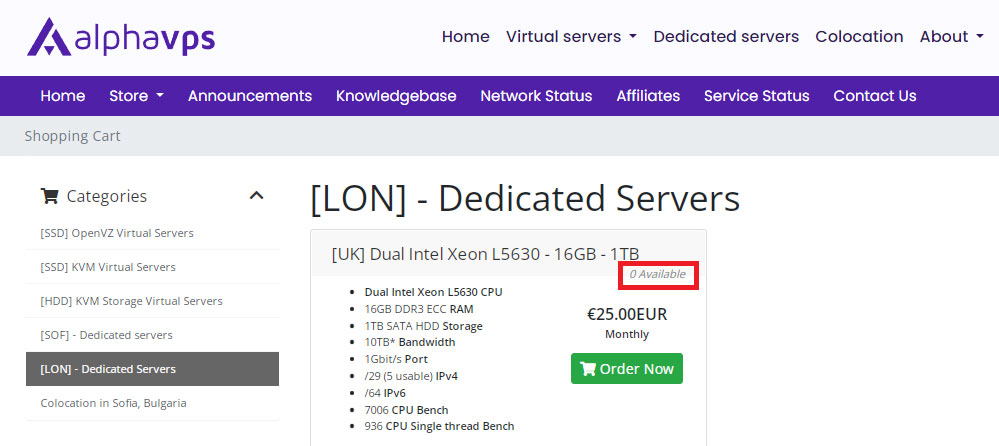Check the Service Status page

tap(756, 96)
